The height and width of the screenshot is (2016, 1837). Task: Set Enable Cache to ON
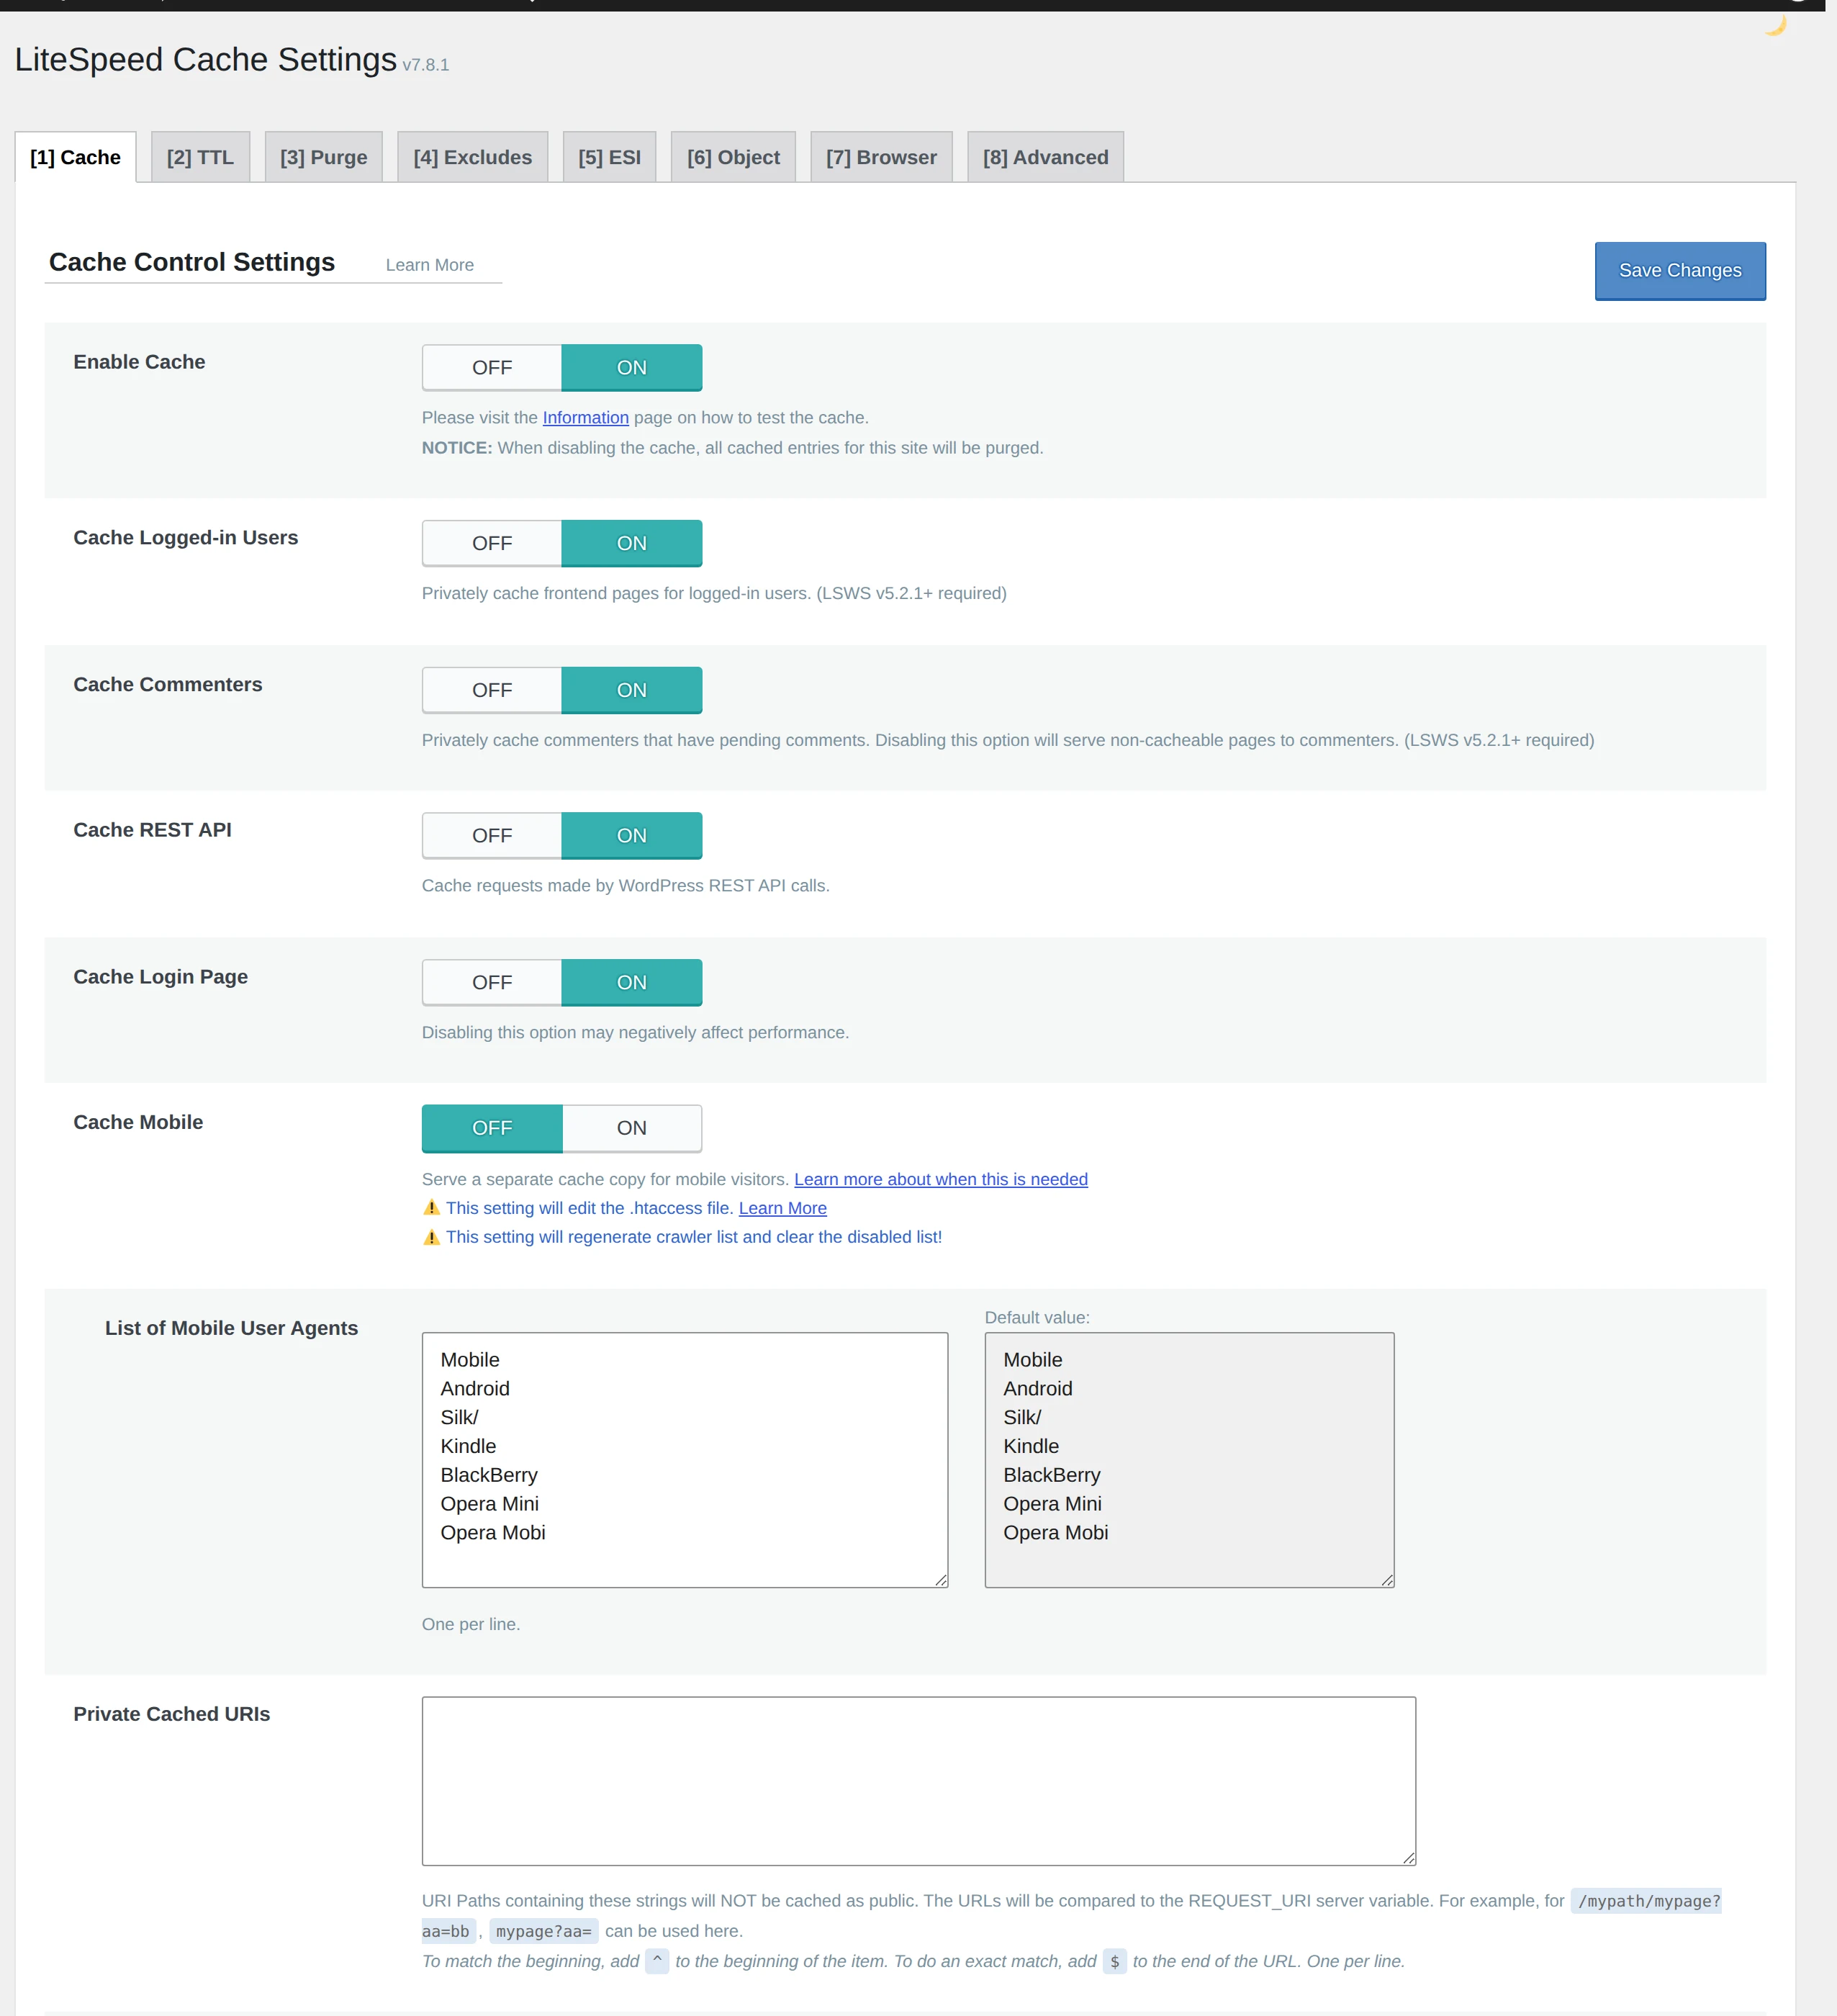coord(632,368)
